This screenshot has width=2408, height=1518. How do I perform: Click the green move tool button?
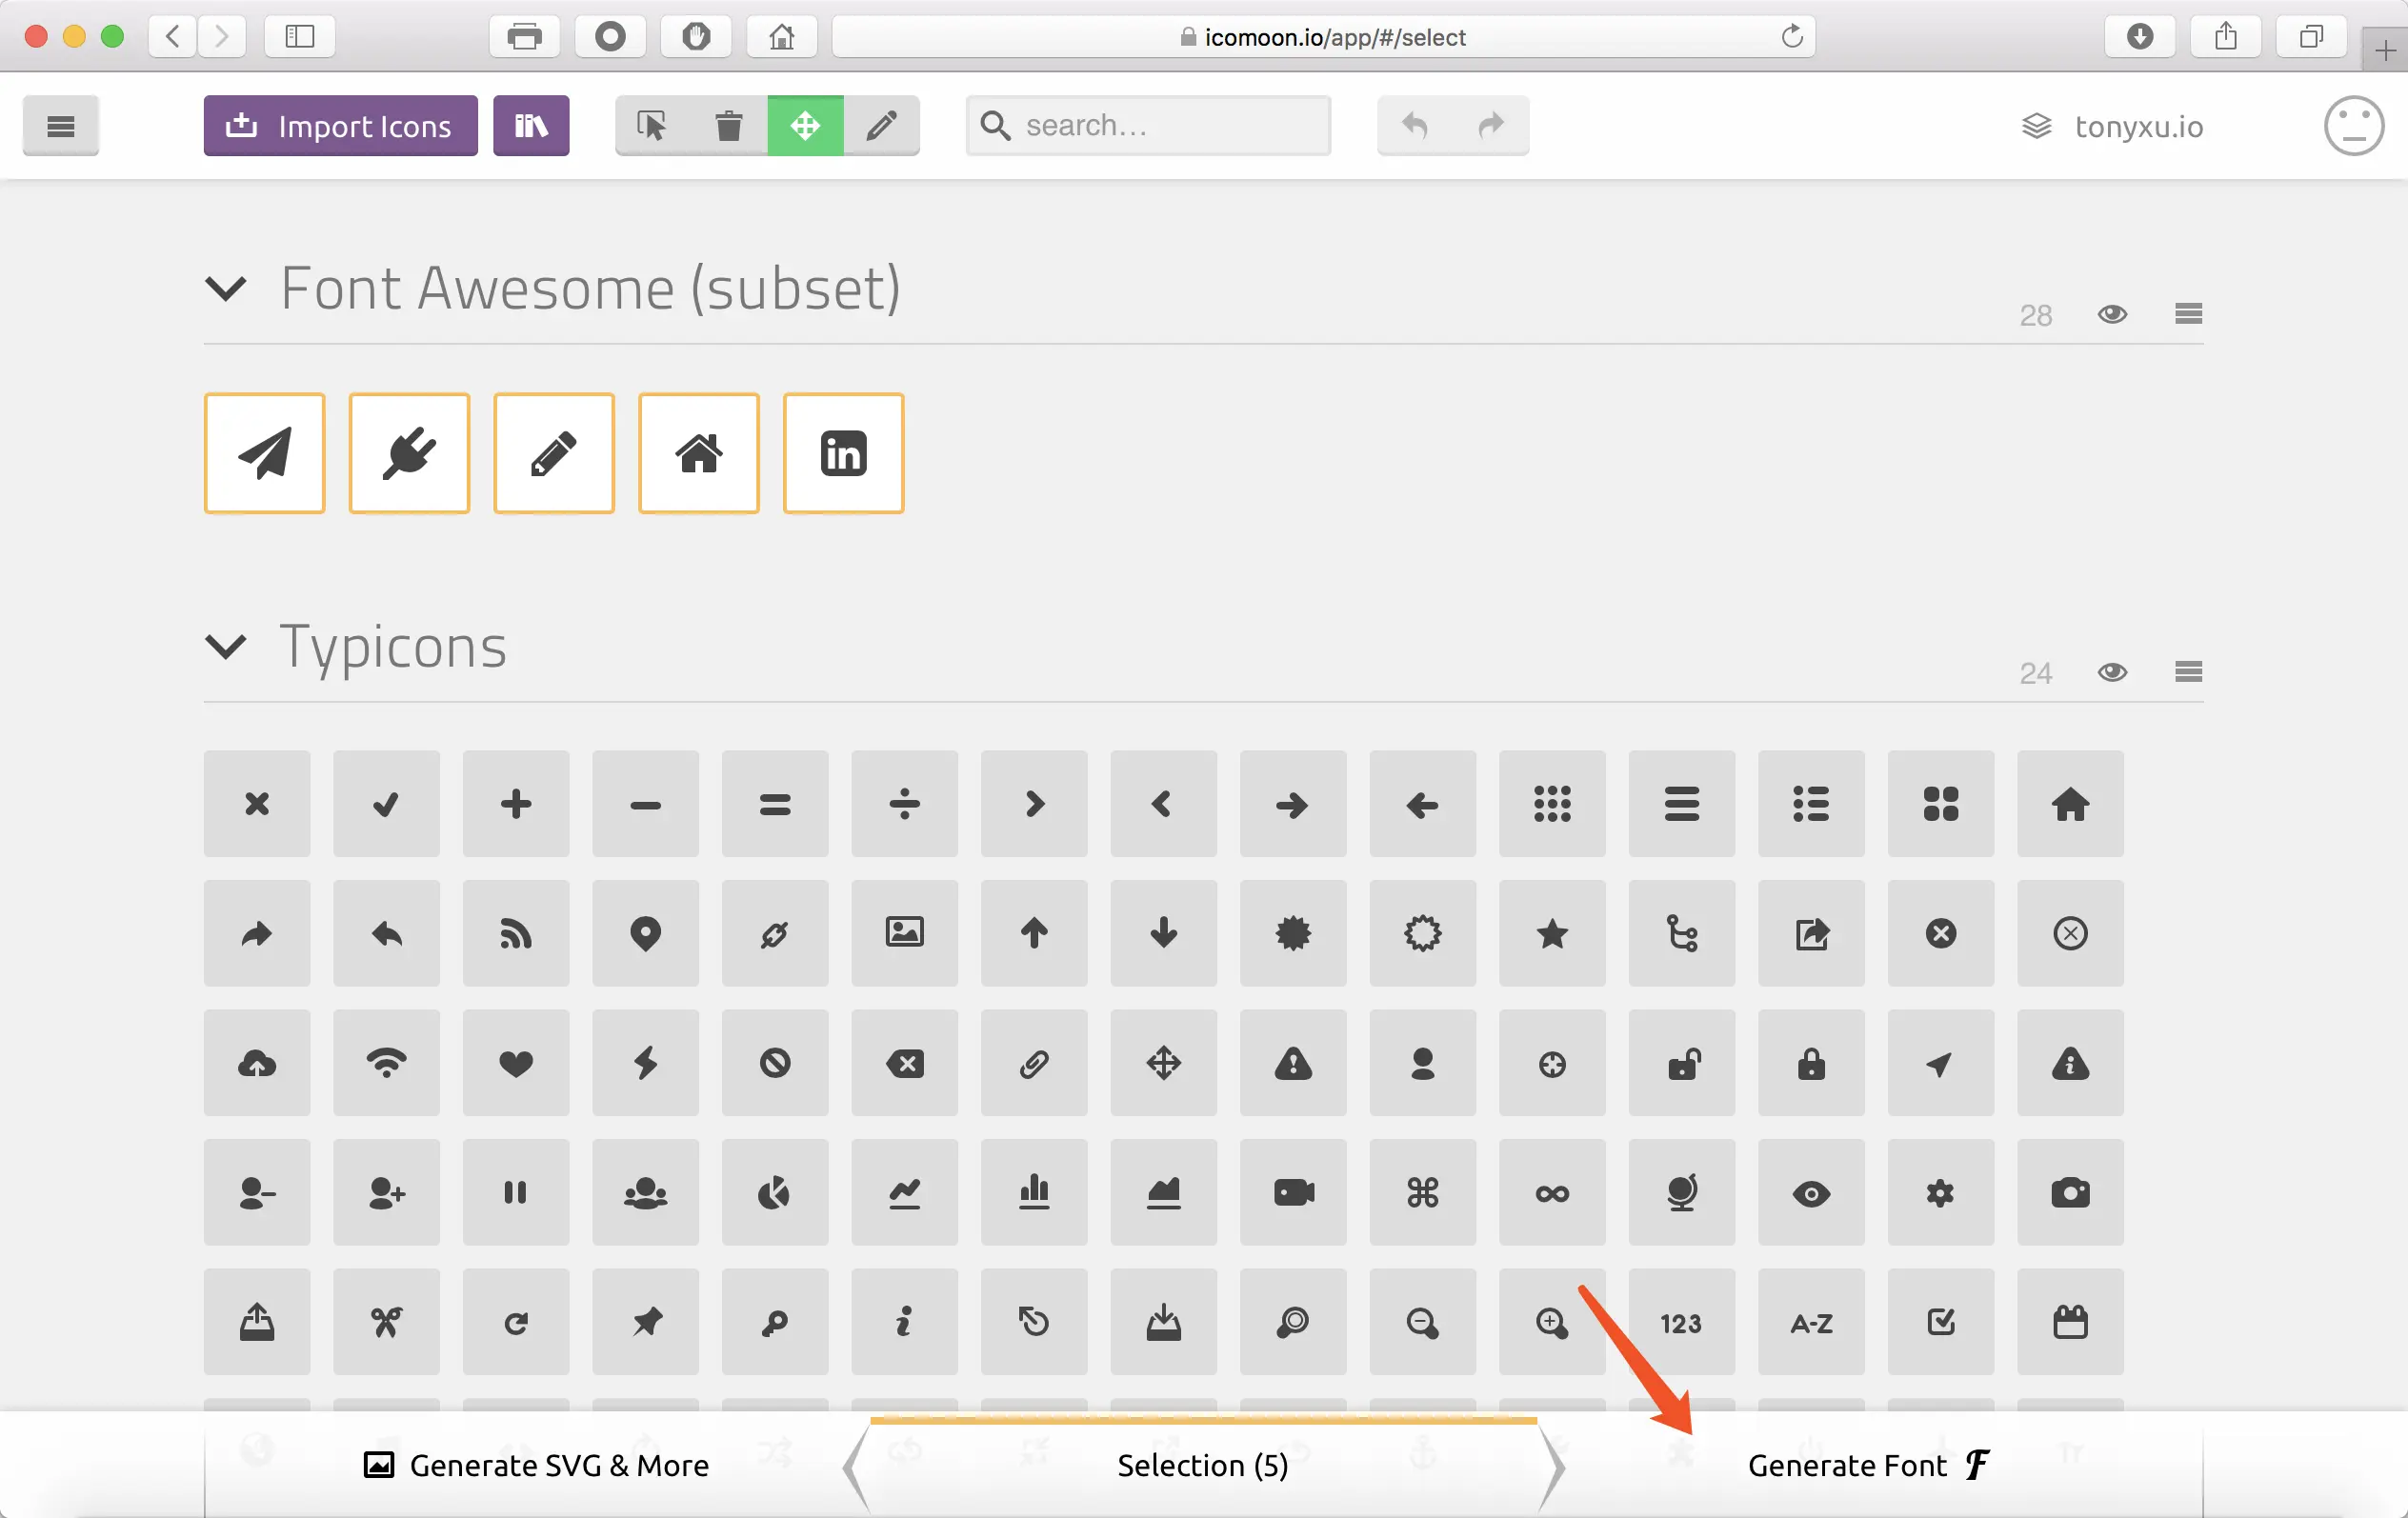[805, 126]
